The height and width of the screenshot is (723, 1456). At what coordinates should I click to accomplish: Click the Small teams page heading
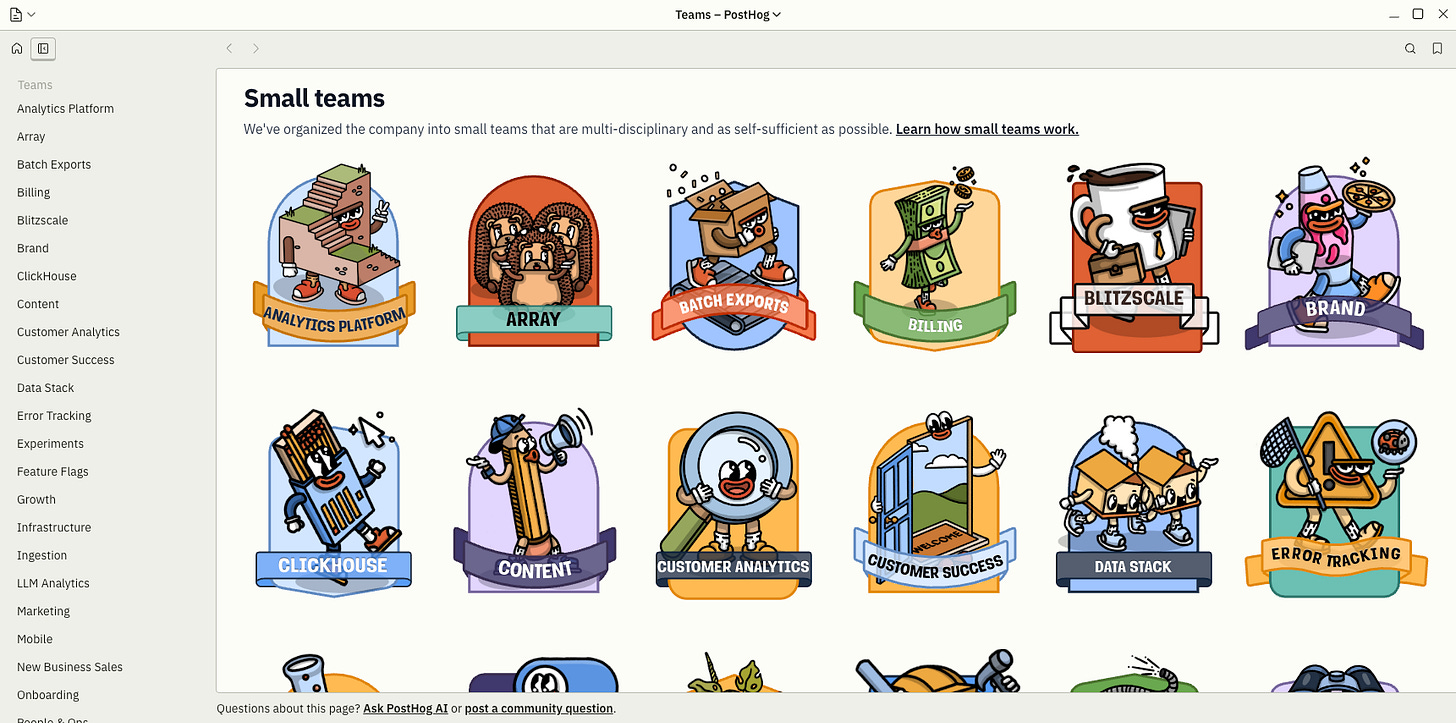click(x=314, y=98)
